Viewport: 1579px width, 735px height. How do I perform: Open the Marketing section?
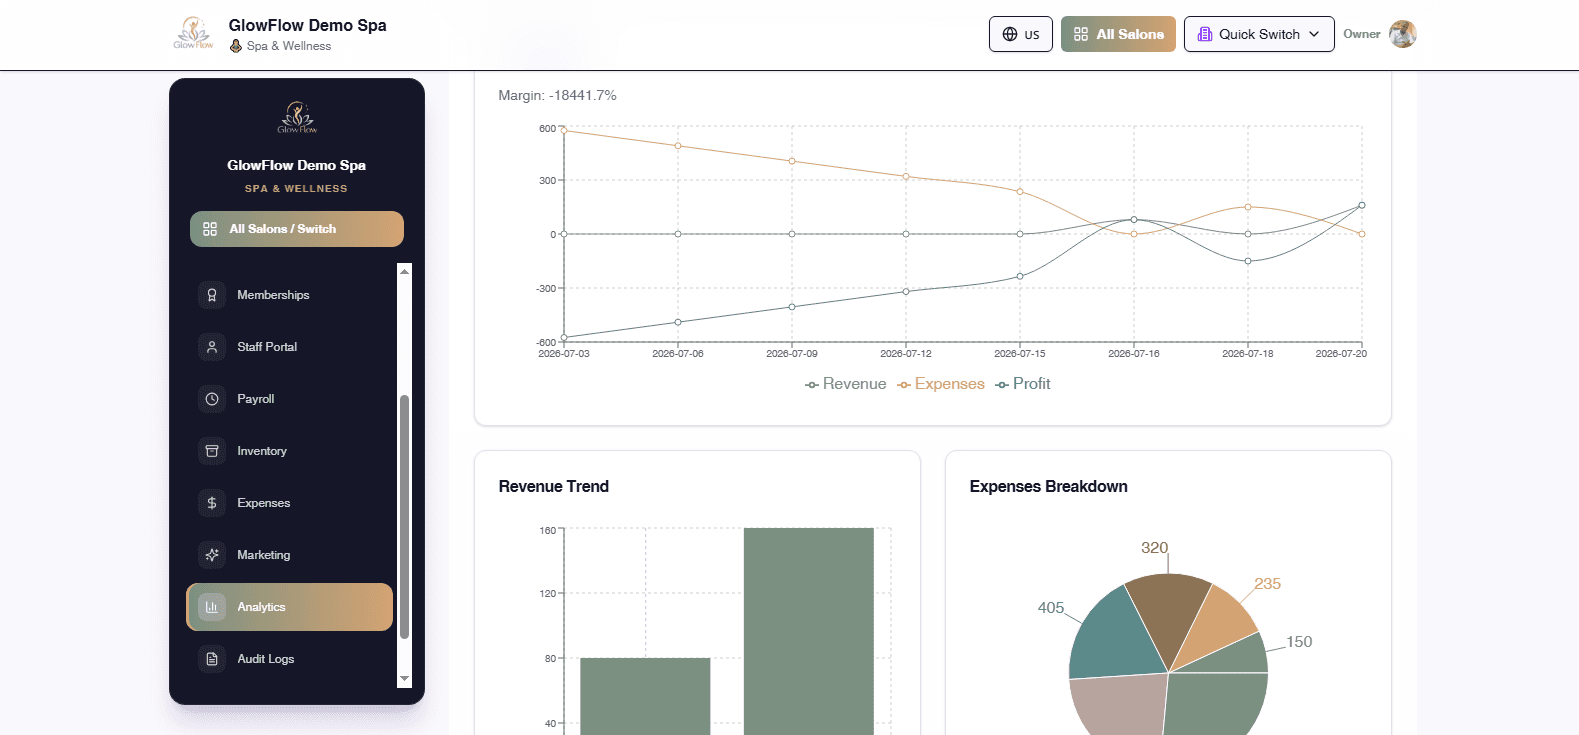(290, 555)
